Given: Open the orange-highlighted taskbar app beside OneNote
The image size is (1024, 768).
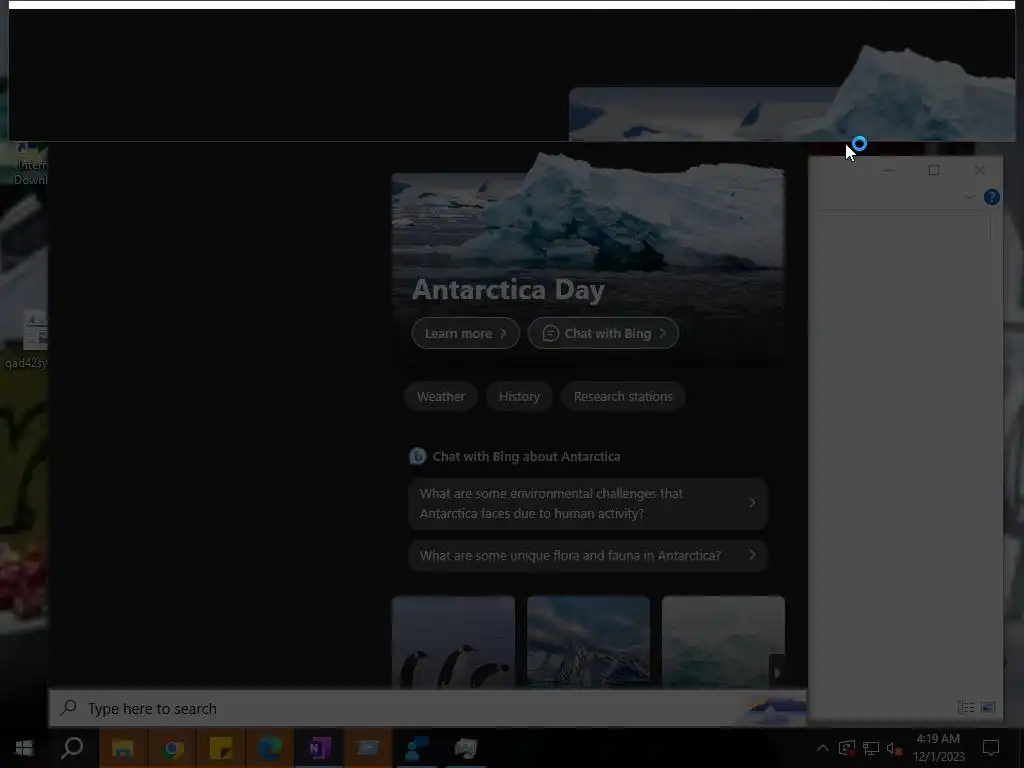Looking at the screenshot, I should (368, 748).
